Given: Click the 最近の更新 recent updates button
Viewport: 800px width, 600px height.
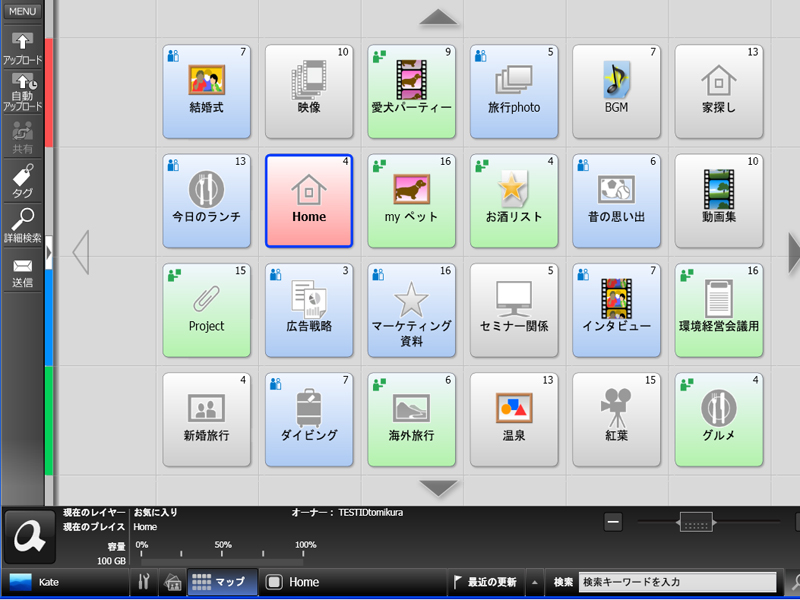Looking at the screenshot, I should (x=487, y=581).
